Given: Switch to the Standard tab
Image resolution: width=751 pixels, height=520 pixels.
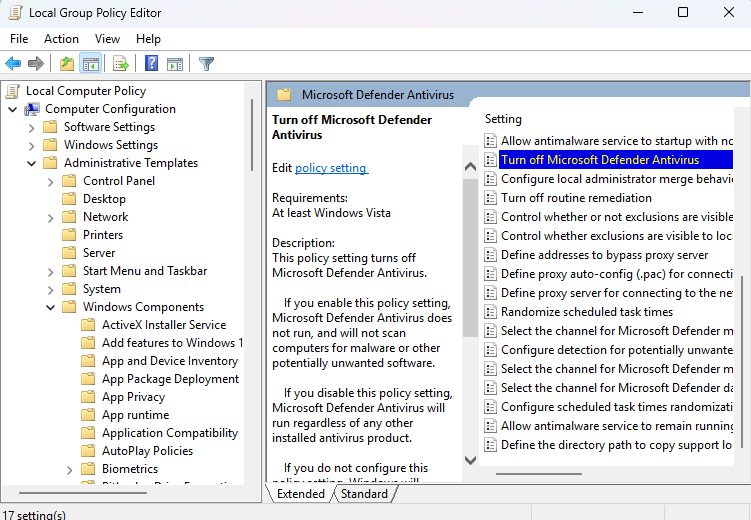Looking at the screenshot, I should 364,494.
